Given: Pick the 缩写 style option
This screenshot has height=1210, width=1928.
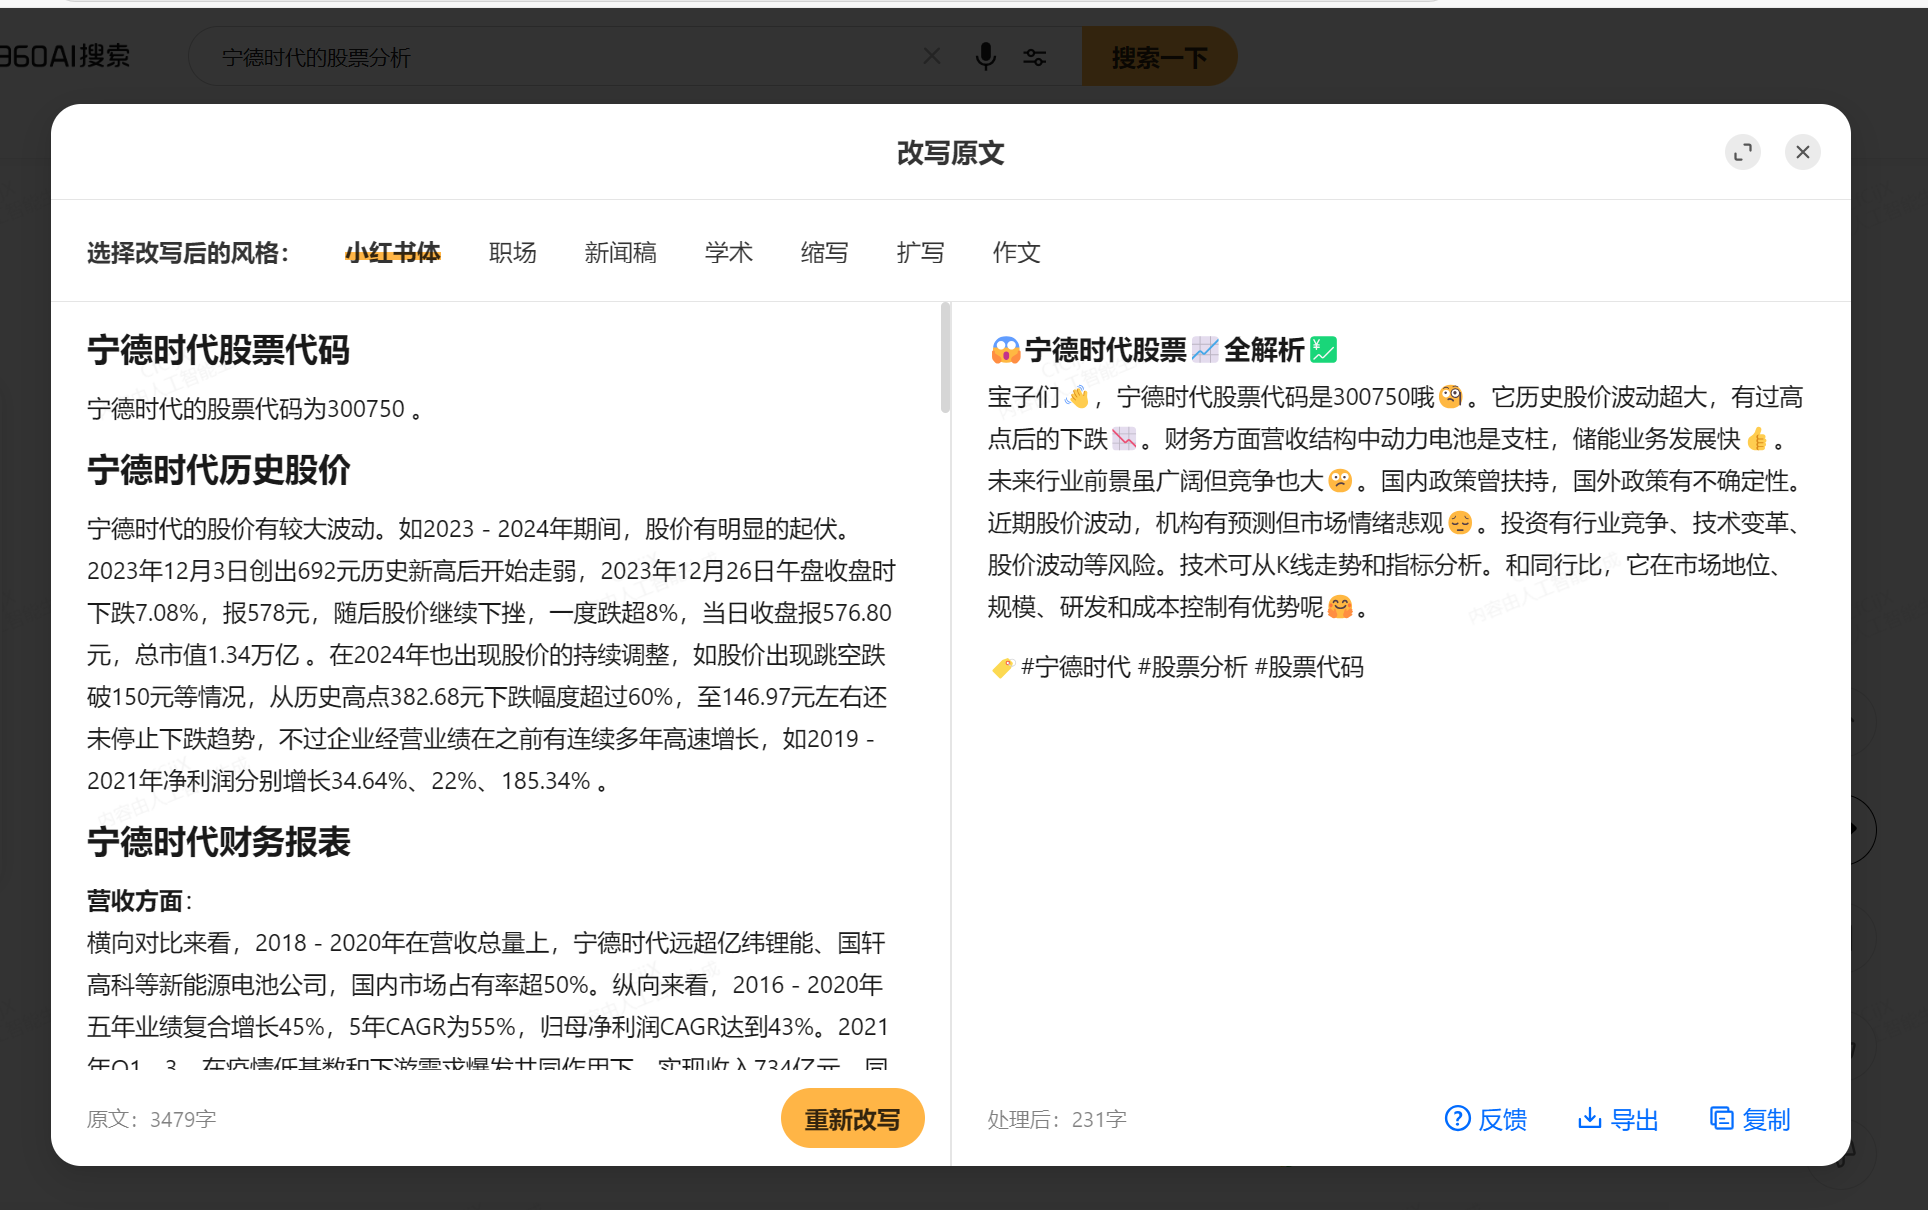Looking at the screenshot, I should tap(825, 252).
